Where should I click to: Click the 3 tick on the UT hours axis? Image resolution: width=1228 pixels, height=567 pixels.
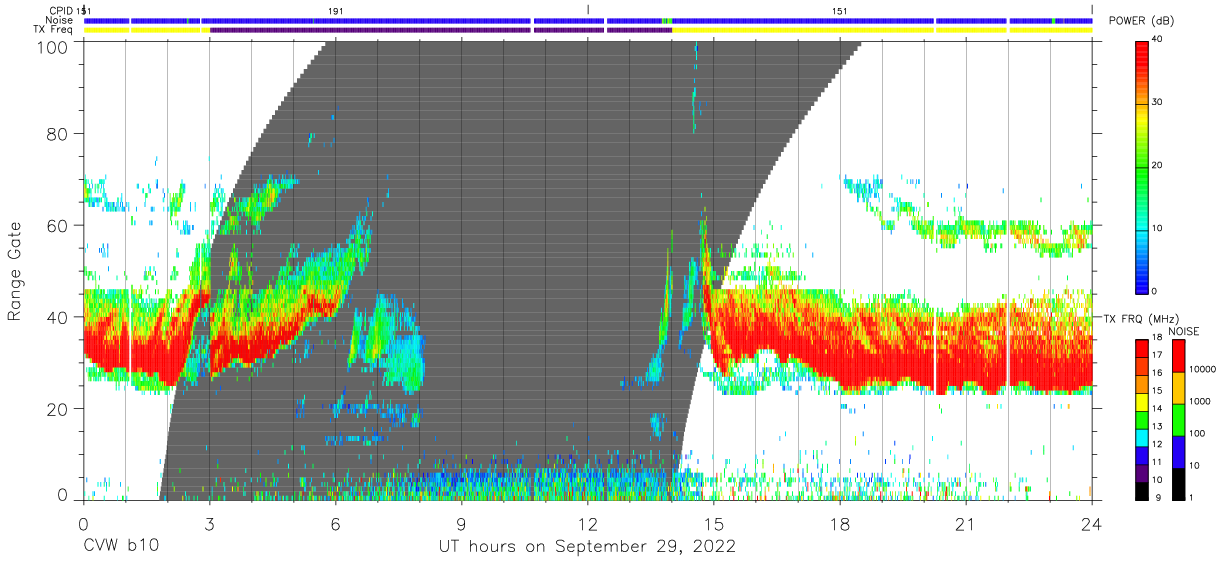[x=209, y=523]
